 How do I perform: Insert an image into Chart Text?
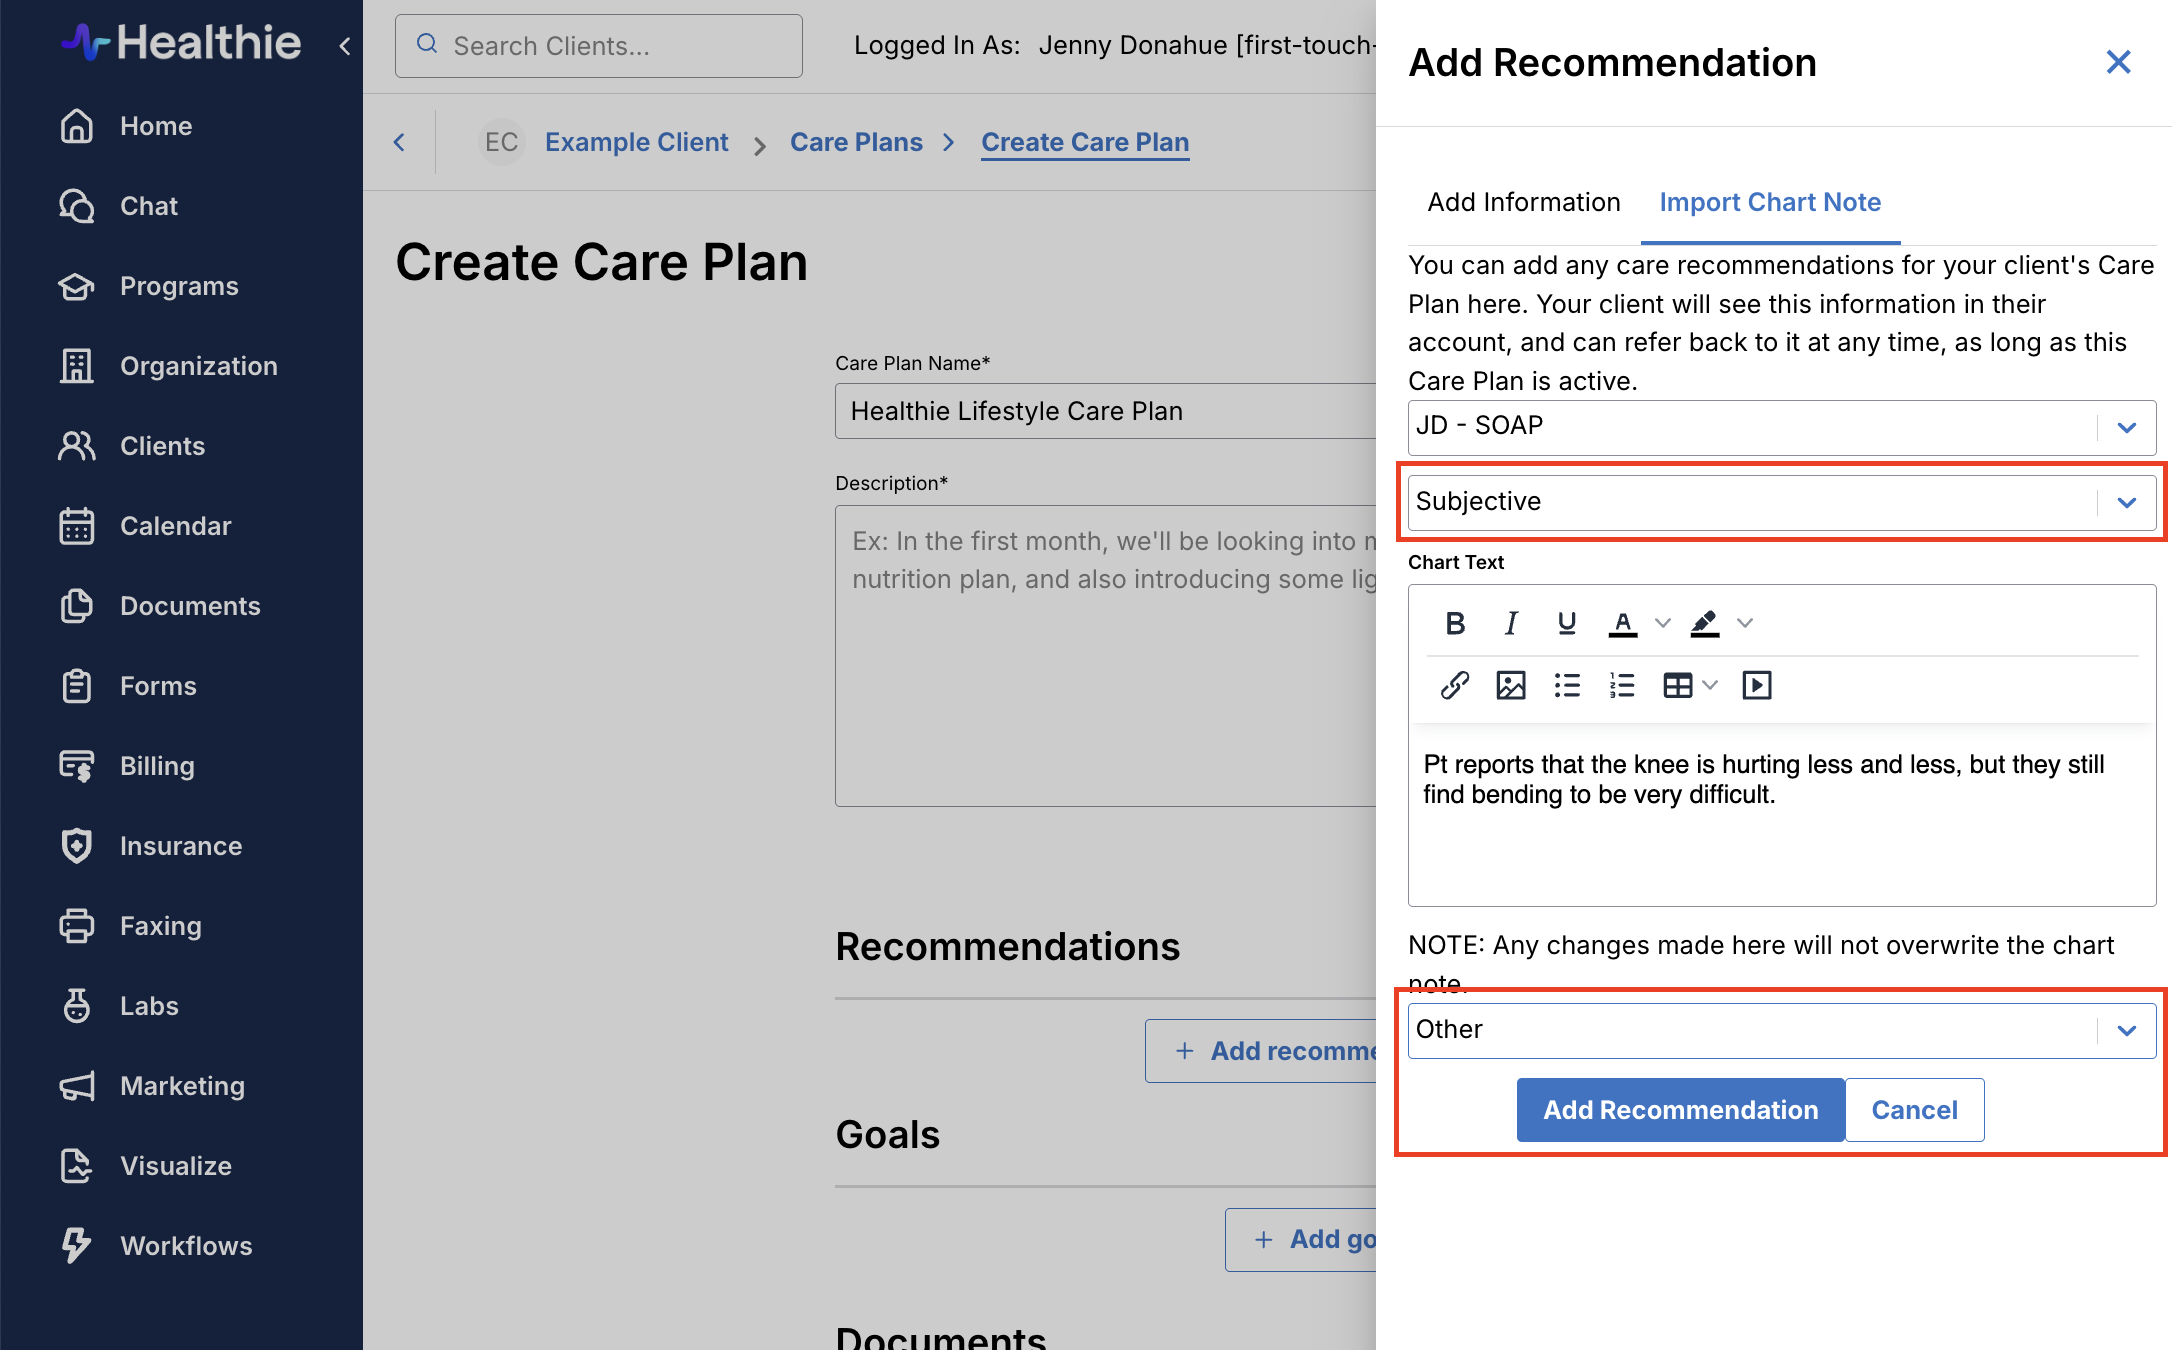point(1510,685)
